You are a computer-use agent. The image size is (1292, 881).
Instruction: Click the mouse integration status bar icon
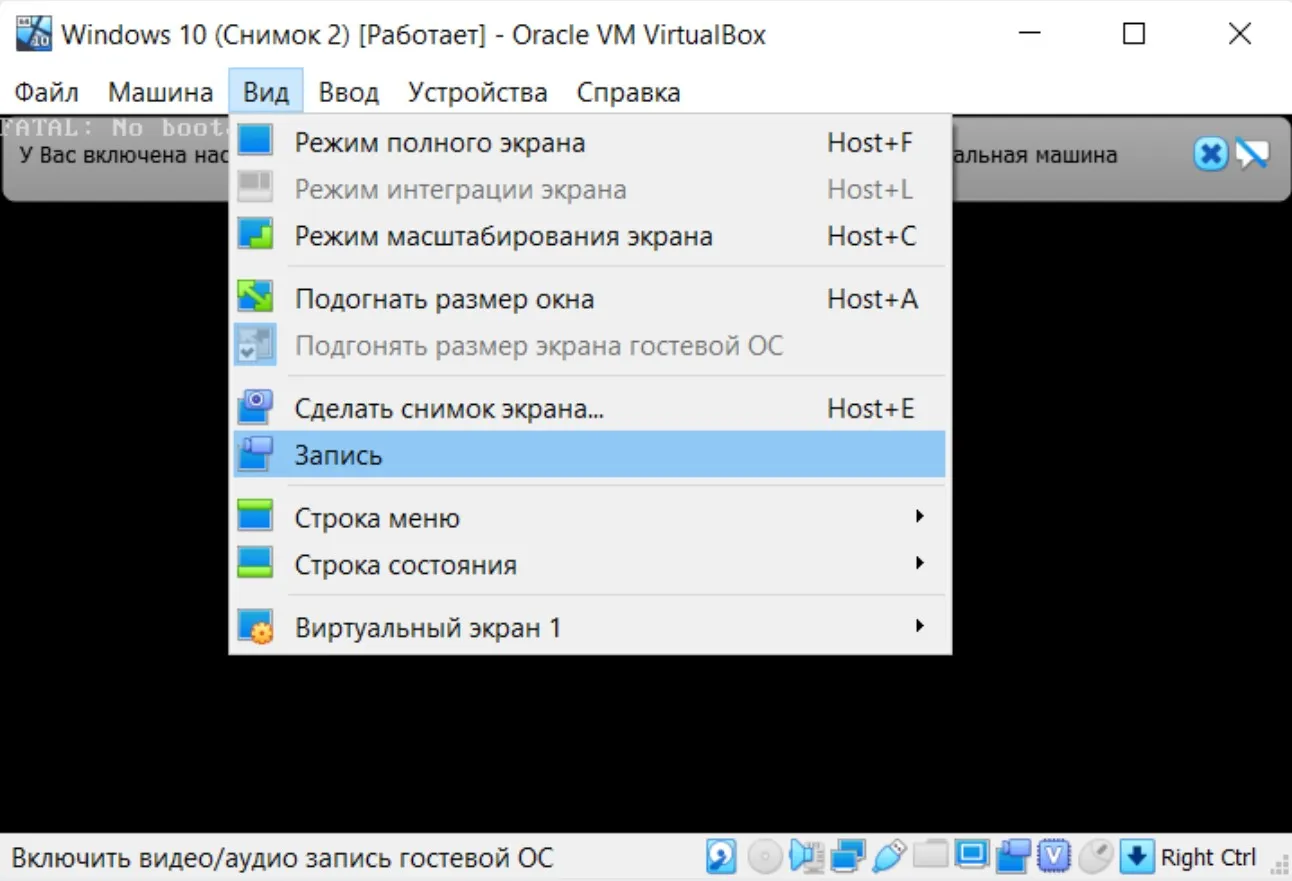tap(1096, 856)
